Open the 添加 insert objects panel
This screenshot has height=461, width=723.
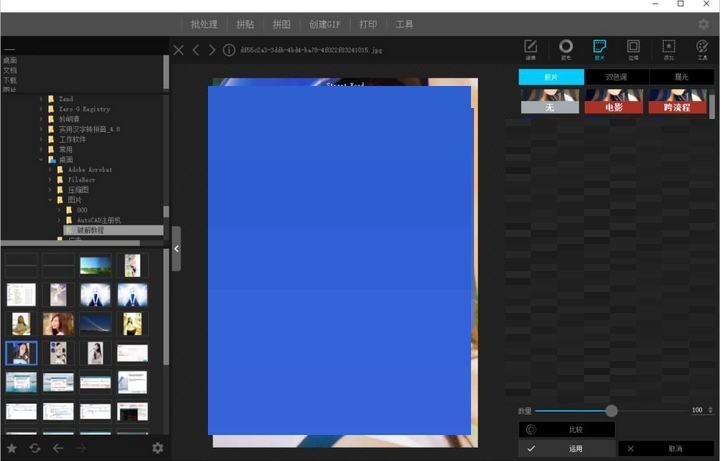[x=669, y=50]
